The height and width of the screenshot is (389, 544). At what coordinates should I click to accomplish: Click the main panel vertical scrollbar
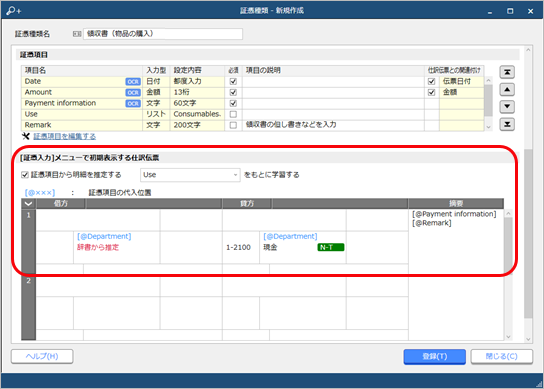(528, 194)
